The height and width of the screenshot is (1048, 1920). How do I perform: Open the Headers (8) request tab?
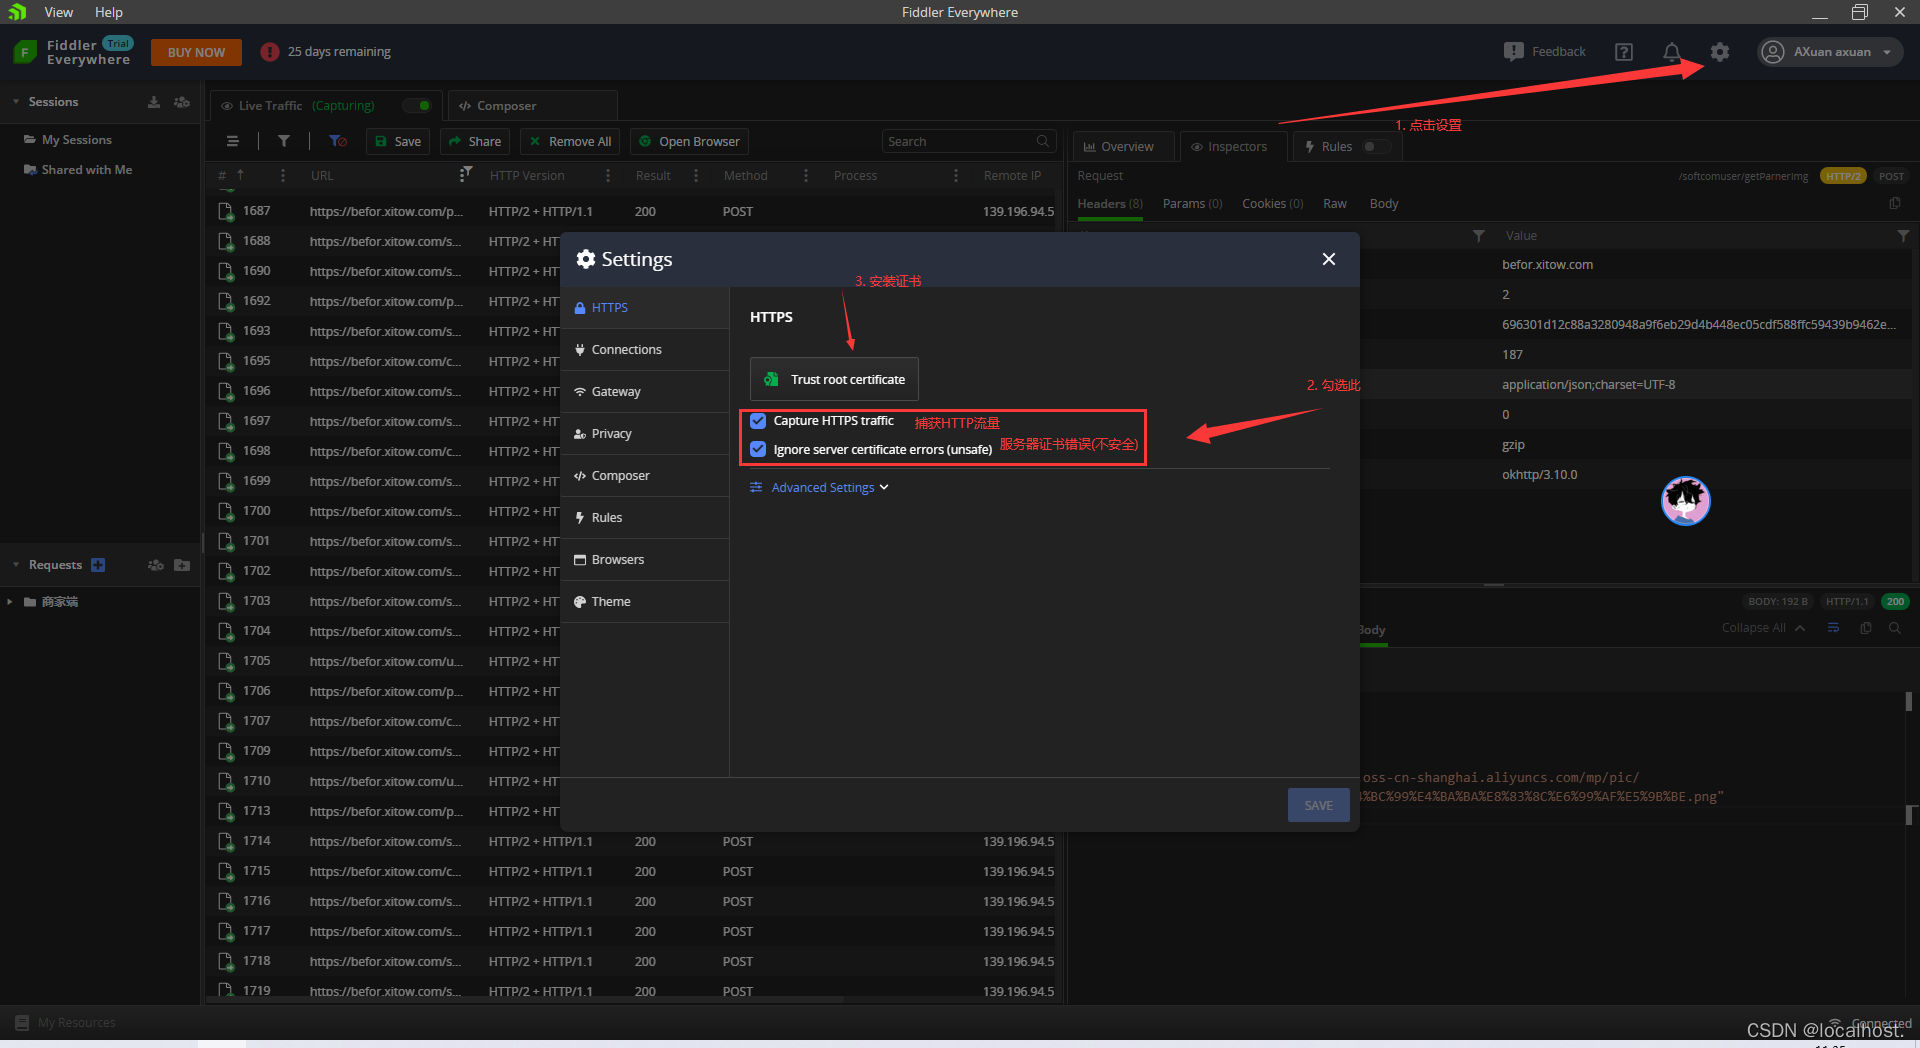(x=1109, y=204)
